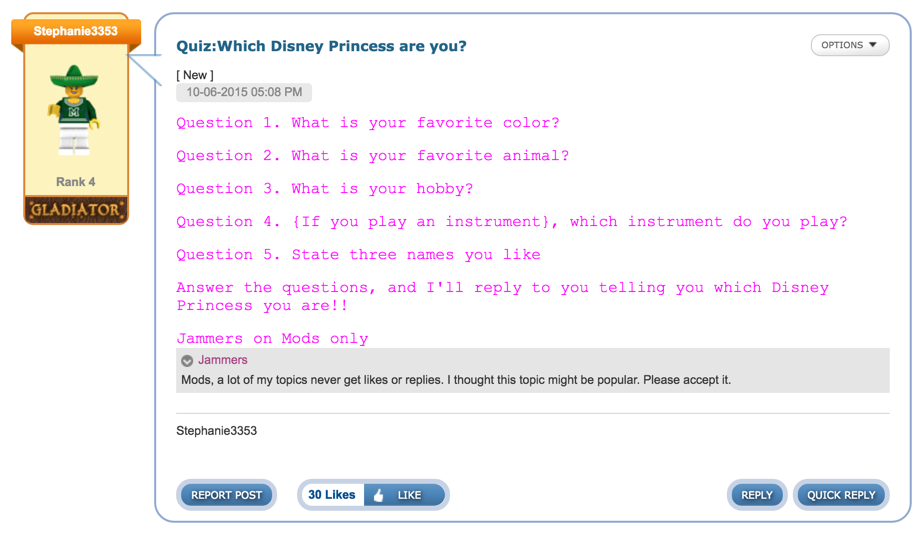Select the Rank 4 label
The width and height of the screenshot is (924, 533).
tap(76, 182)
